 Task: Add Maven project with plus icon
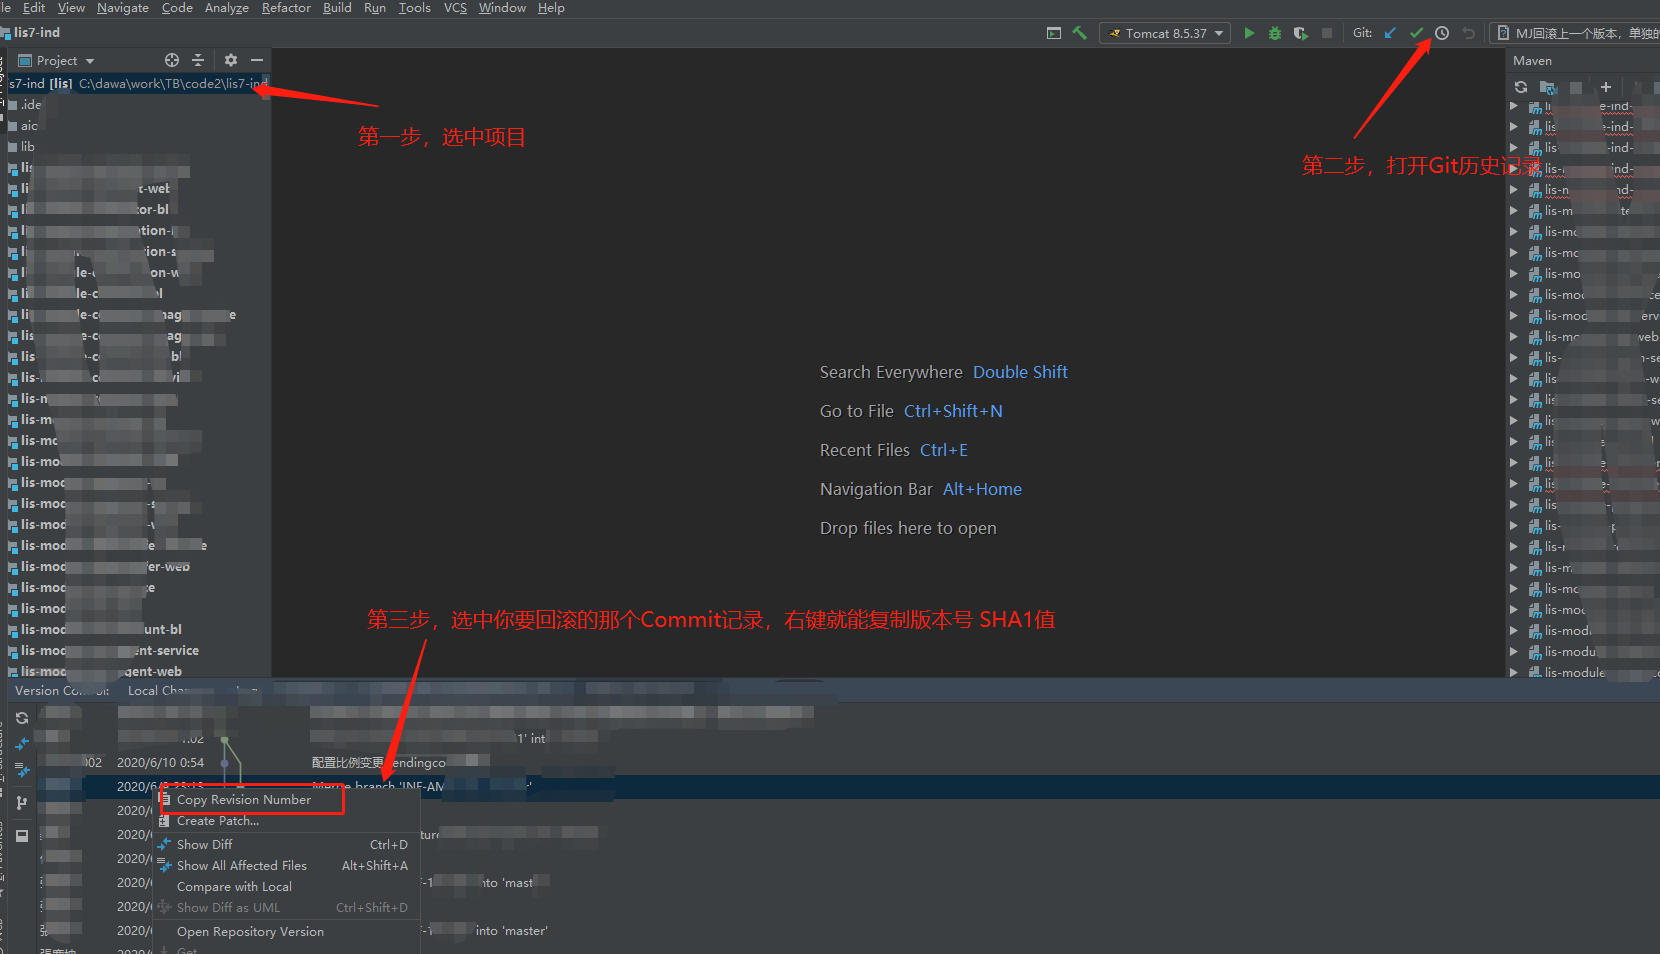coord(1606,87)
